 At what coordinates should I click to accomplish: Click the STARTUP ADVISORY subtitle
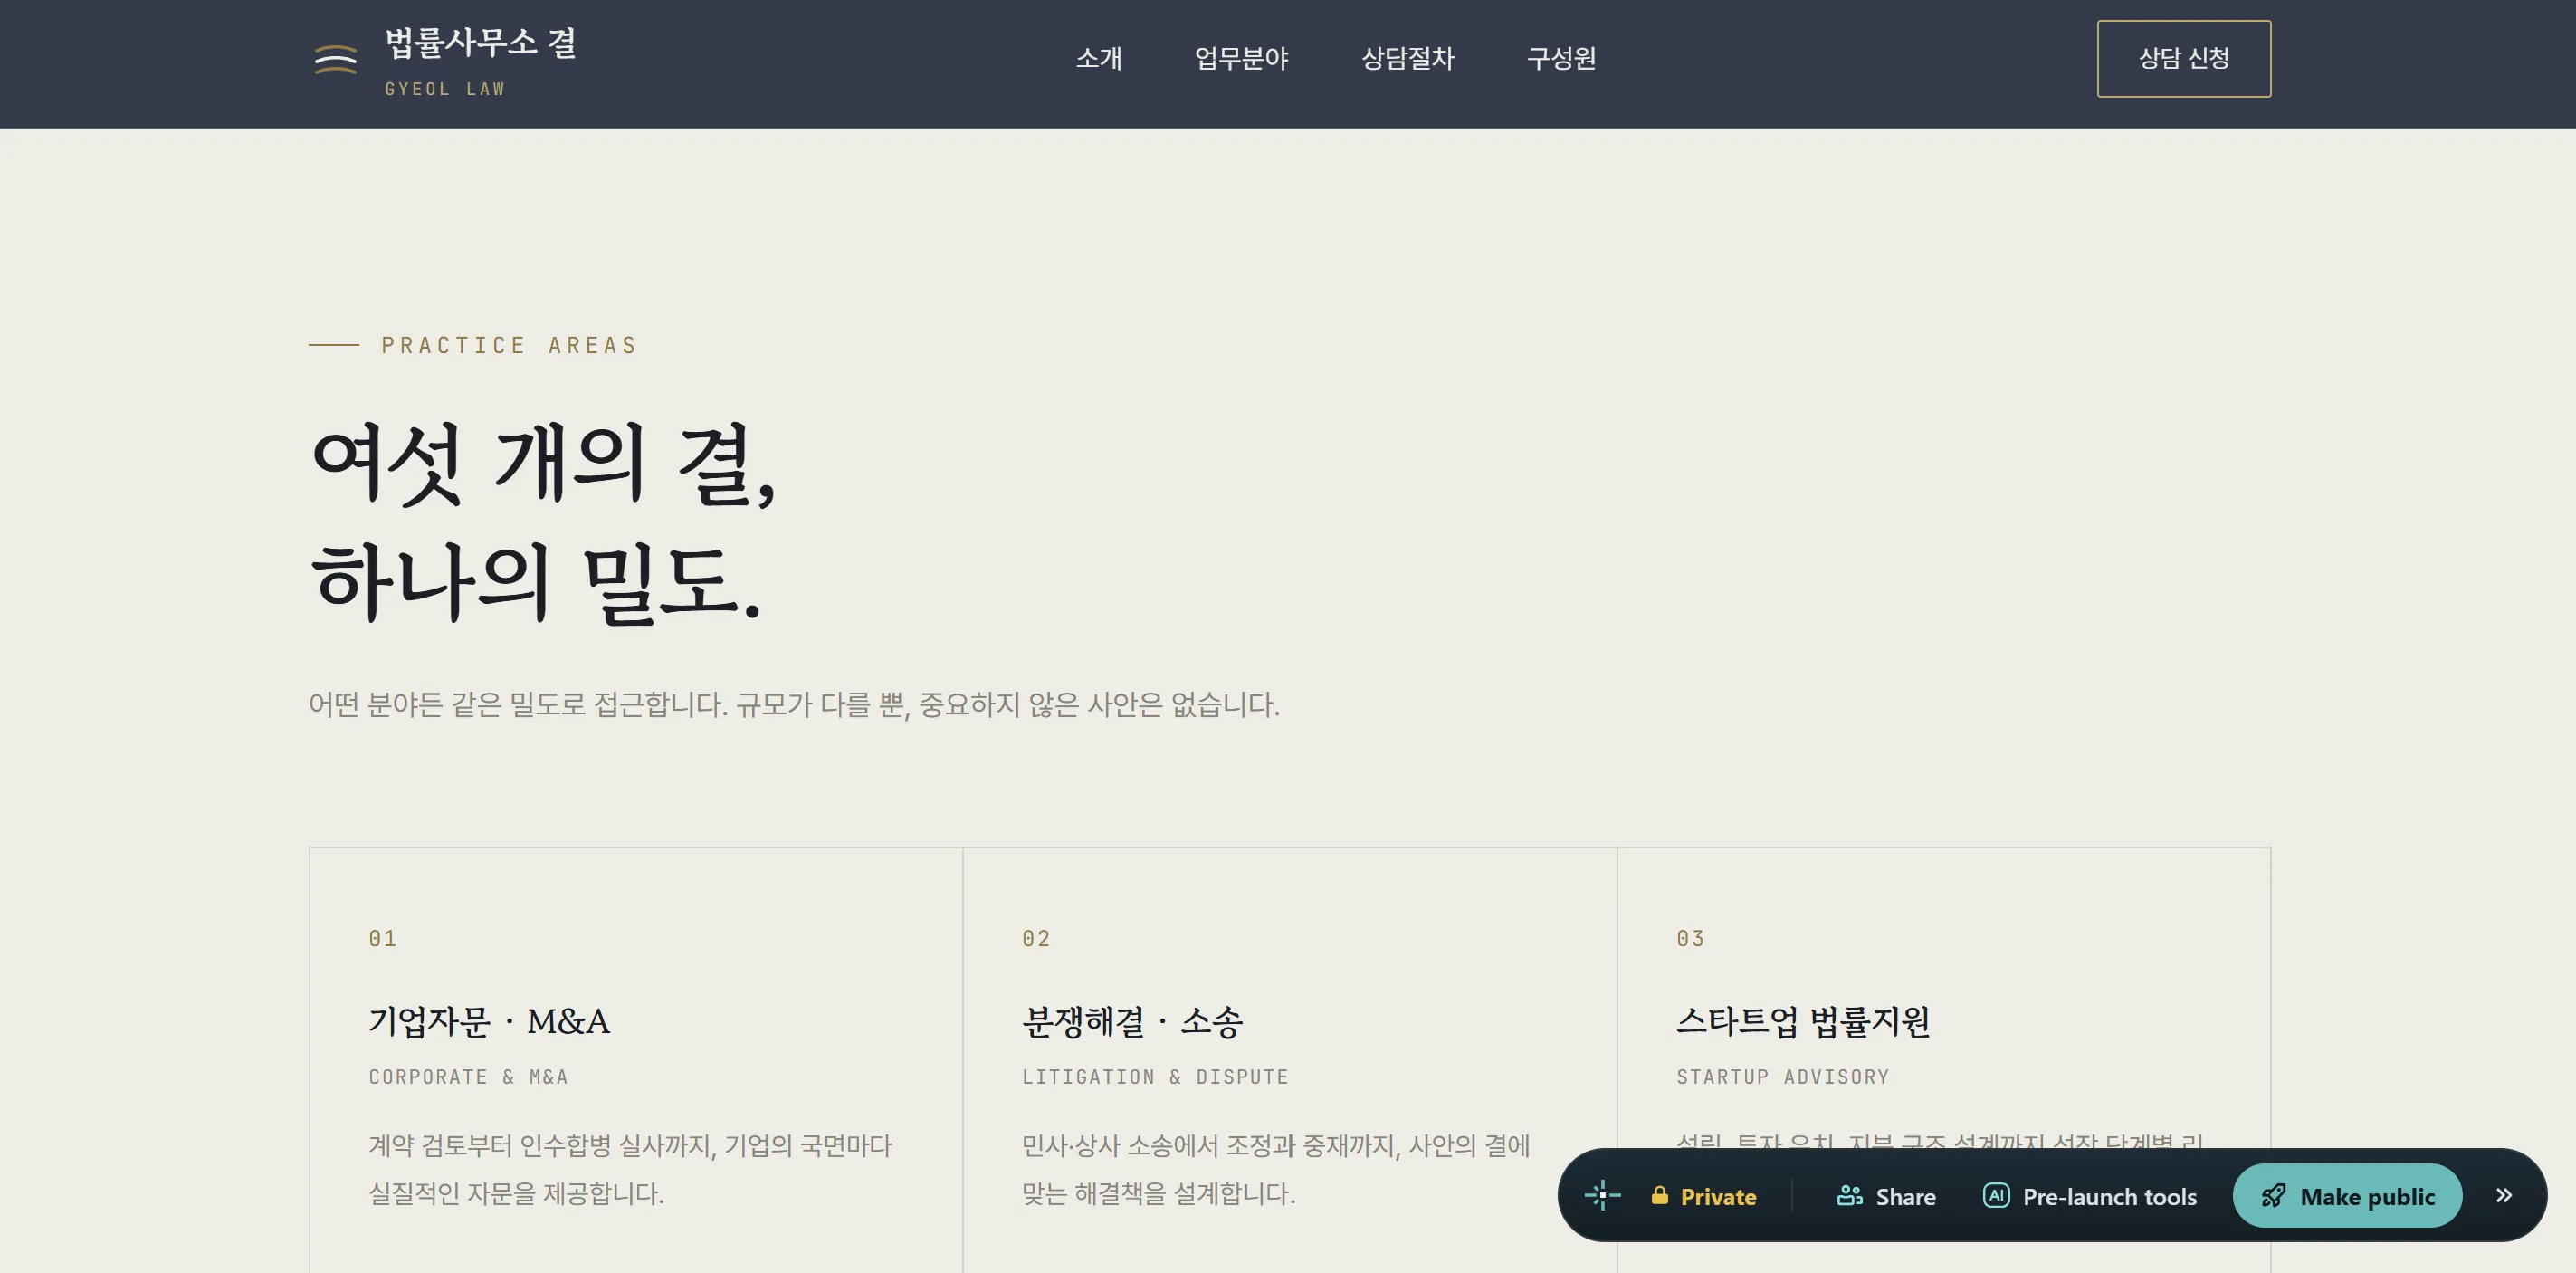pyautogui.click(x=1783, y=1077)
